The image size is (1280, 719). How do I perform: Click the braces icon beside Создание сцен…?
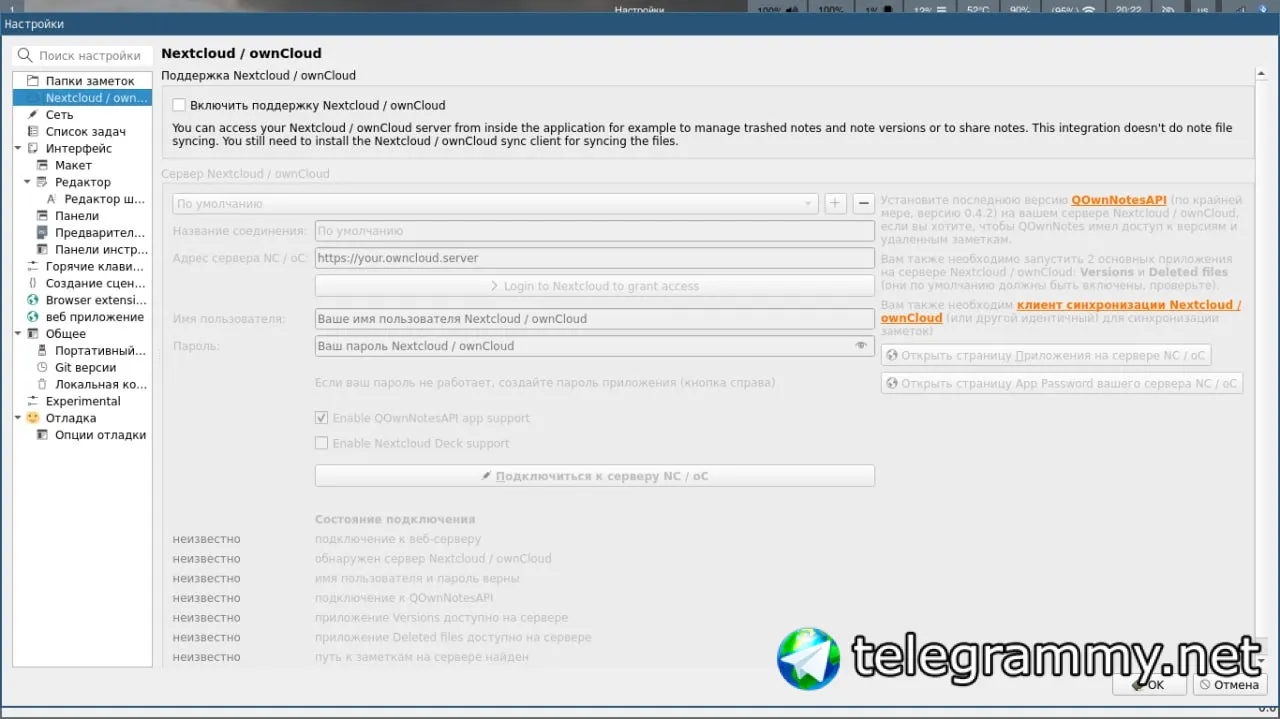[x=33, y=283]
